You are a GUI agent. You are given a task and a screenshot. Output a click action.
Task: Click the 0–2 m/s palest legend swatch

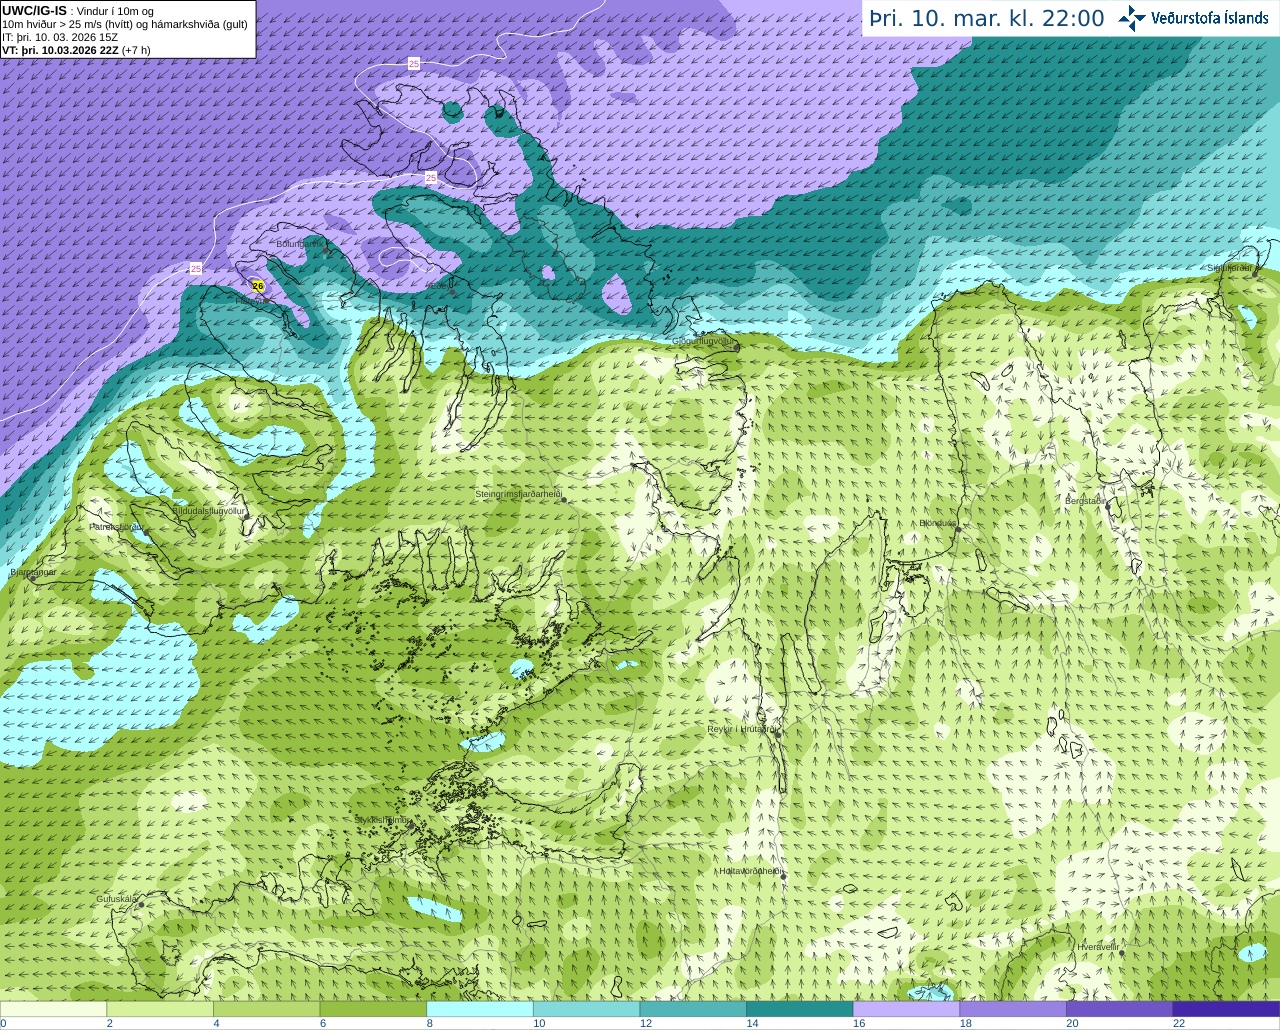tap(53, 1009)
